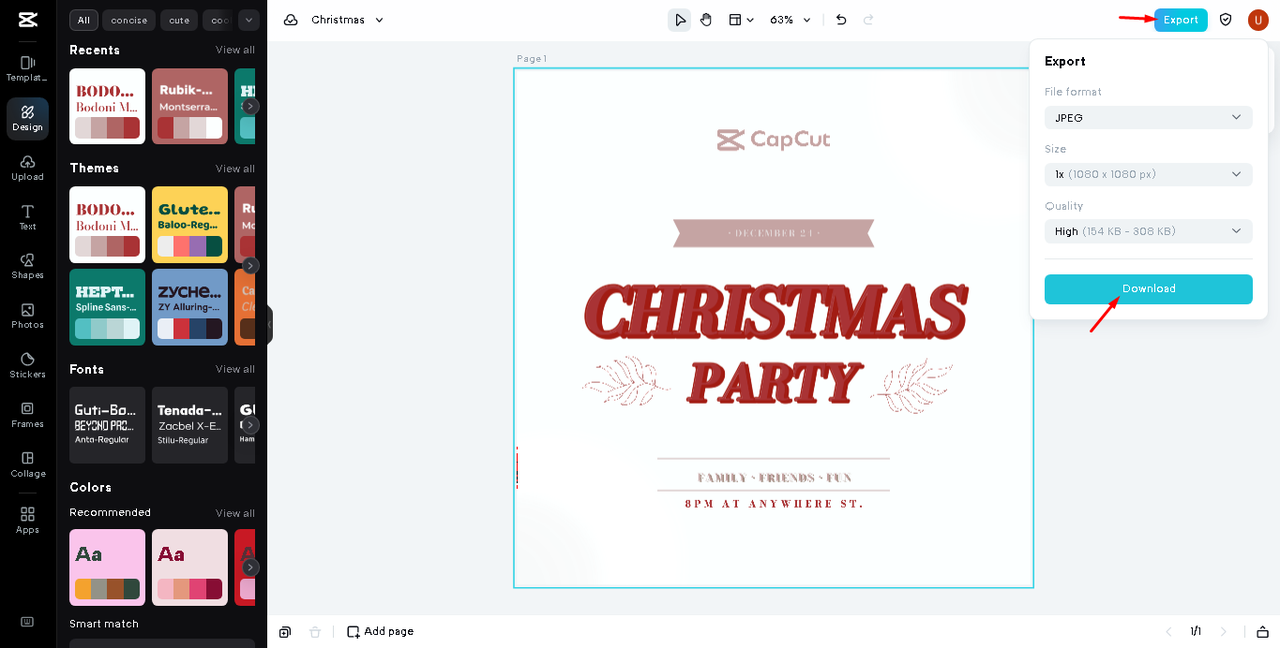Open the Apps sidebar panel

[28, 520]
